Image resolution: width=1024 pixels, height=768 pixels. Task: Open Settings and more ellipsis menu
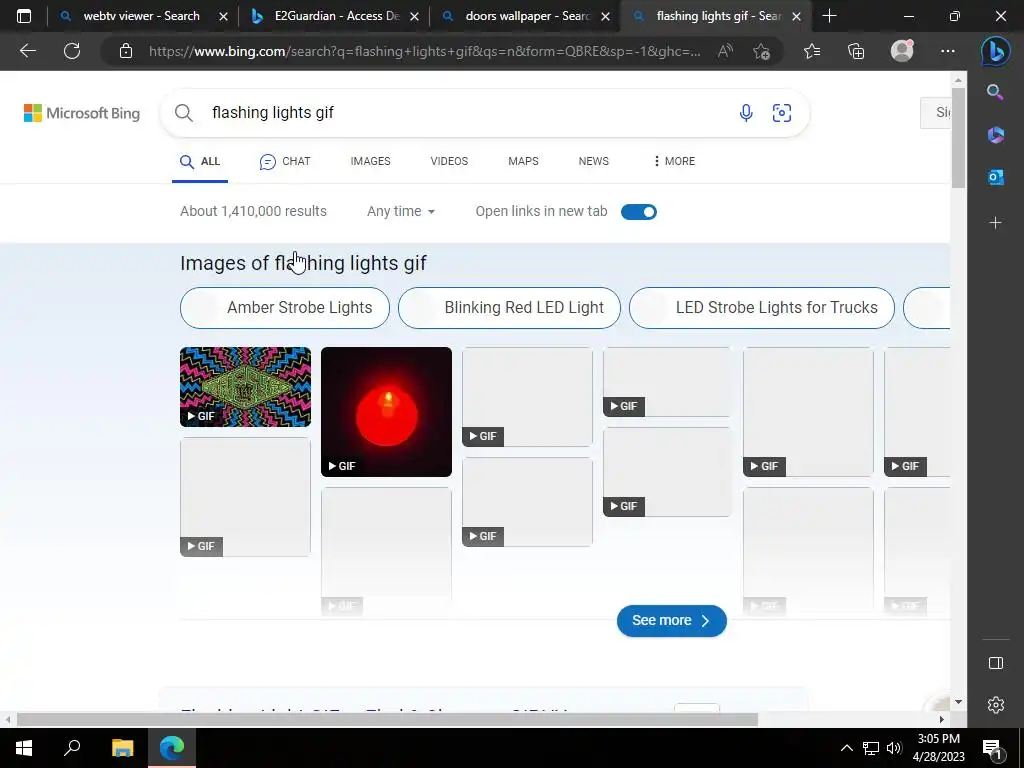click(x=948, y=51)
